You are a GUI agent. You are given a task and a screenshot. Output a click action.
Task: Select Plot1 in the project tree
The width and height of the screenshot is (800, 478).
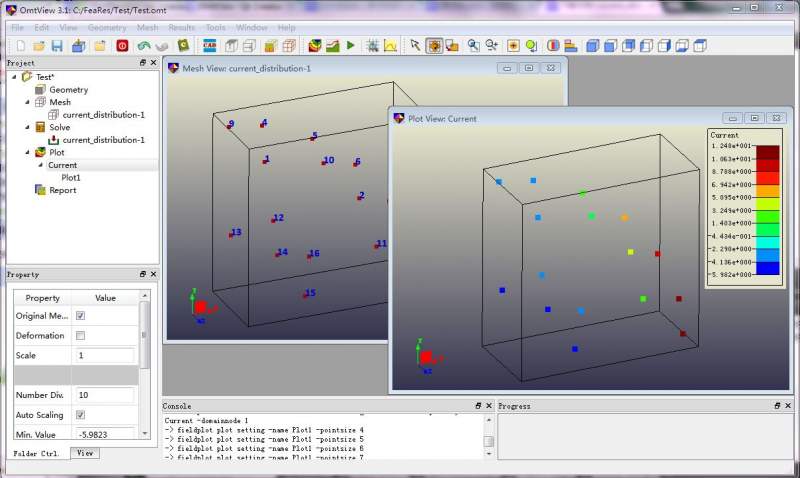(x=71, y=178)
